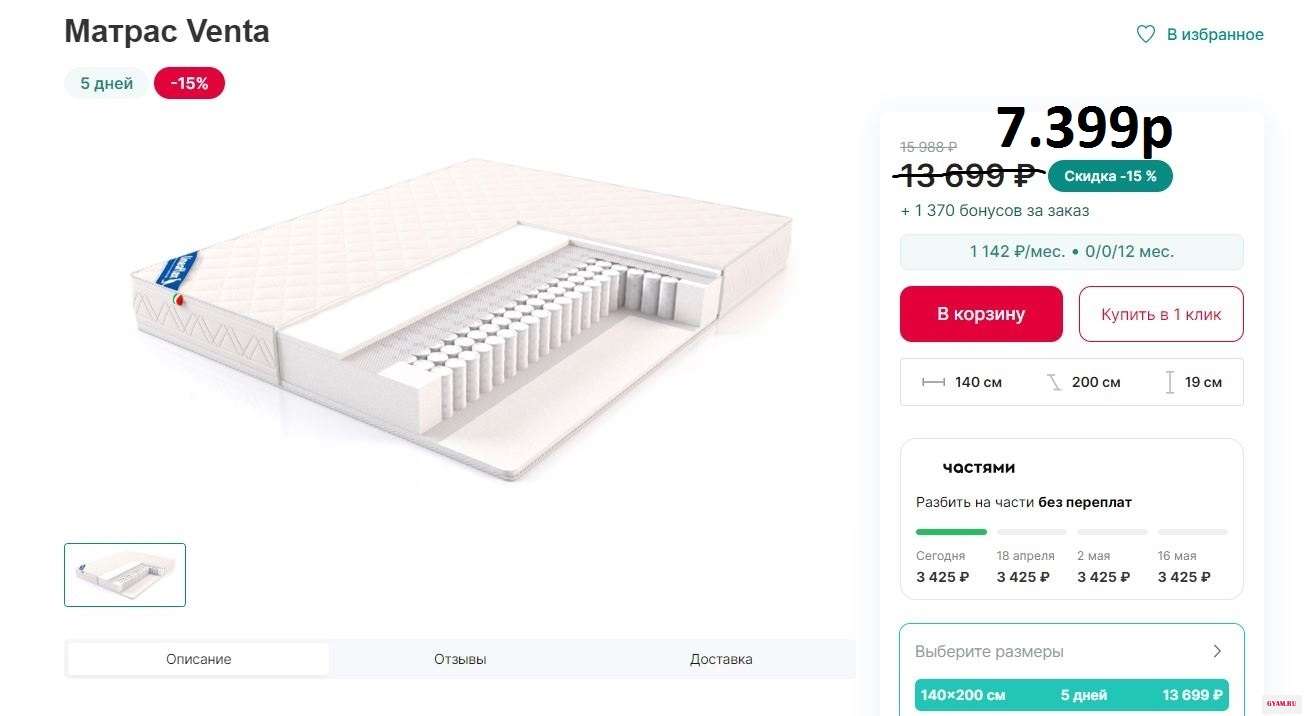Switch to the Описание tab
Image resolution: width=1306 pixels, height=716 pixels.
tap(198, 659)
